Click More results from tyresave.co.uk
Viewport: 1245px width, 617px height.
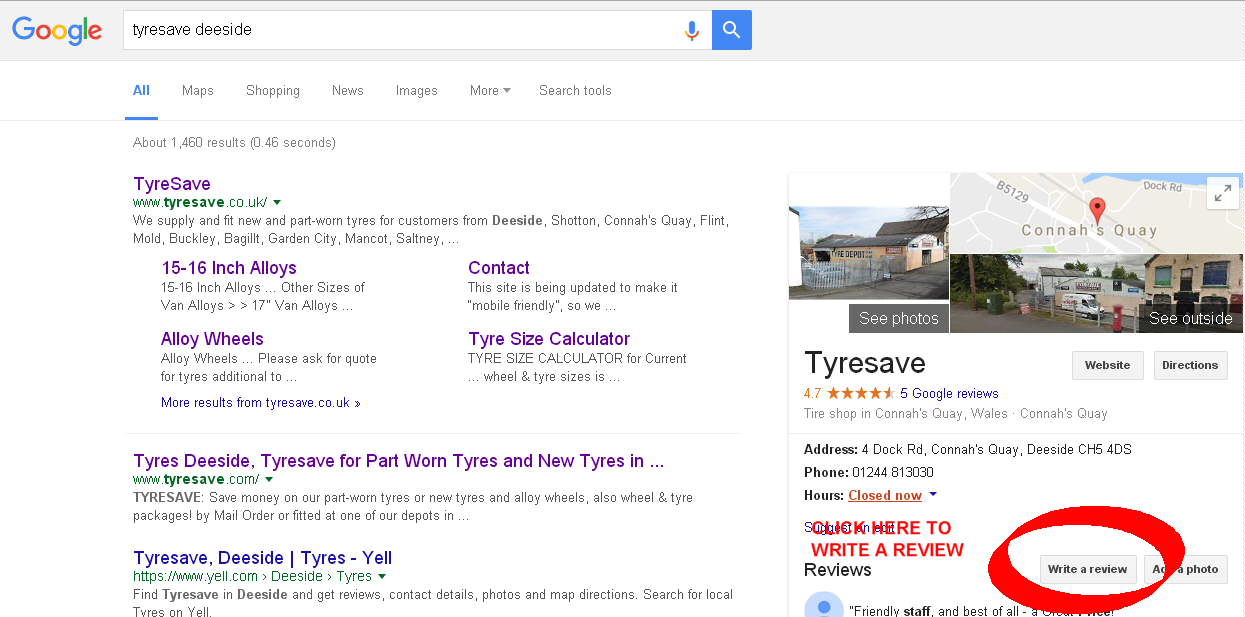click(261, 403)
